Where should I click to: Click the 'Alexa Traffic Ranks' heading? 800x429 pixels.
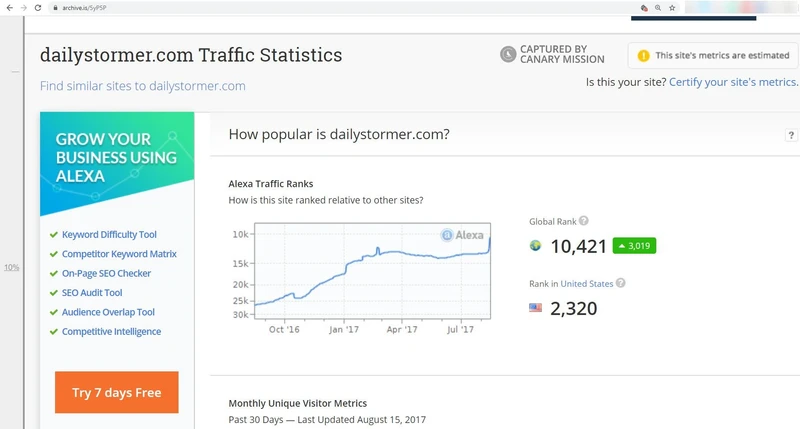[271, 184]
